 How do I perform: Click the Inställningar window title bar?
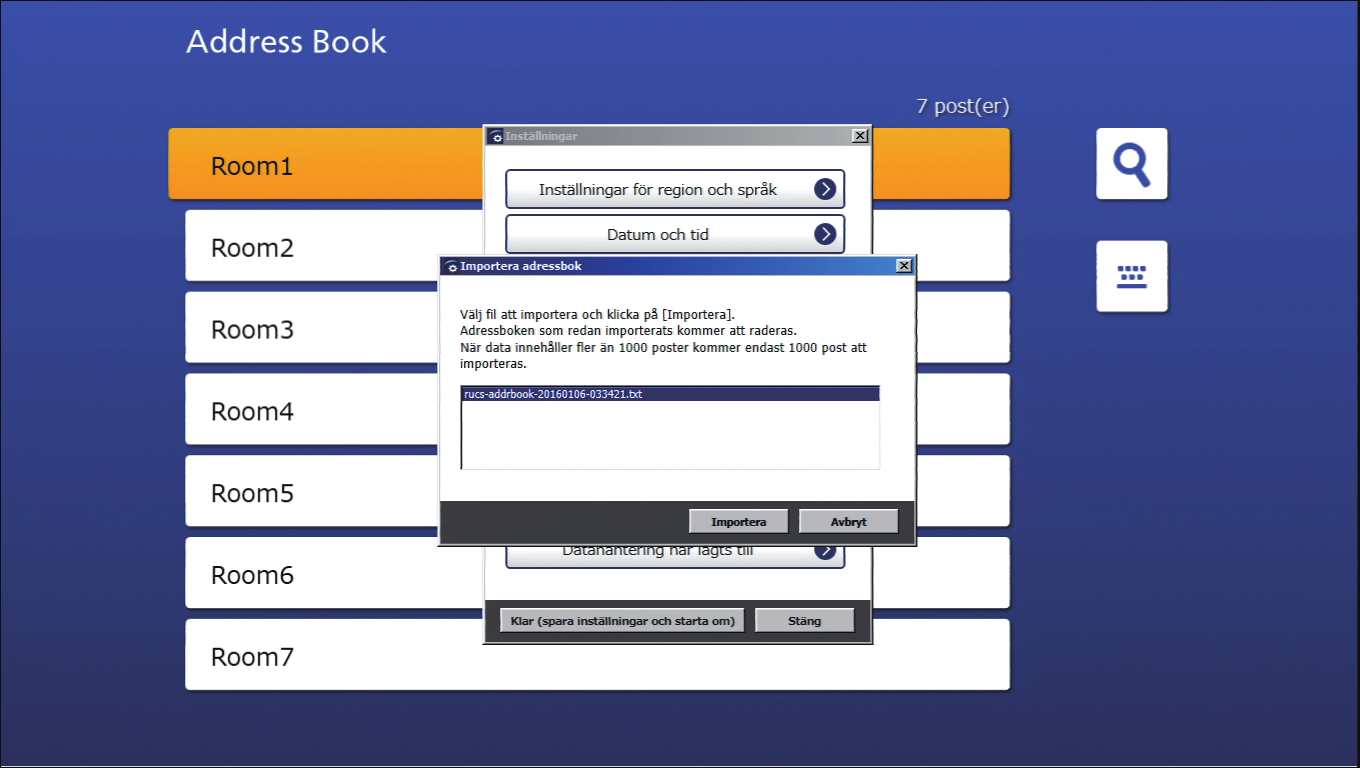pyautogui.click(x=677, y=136)
